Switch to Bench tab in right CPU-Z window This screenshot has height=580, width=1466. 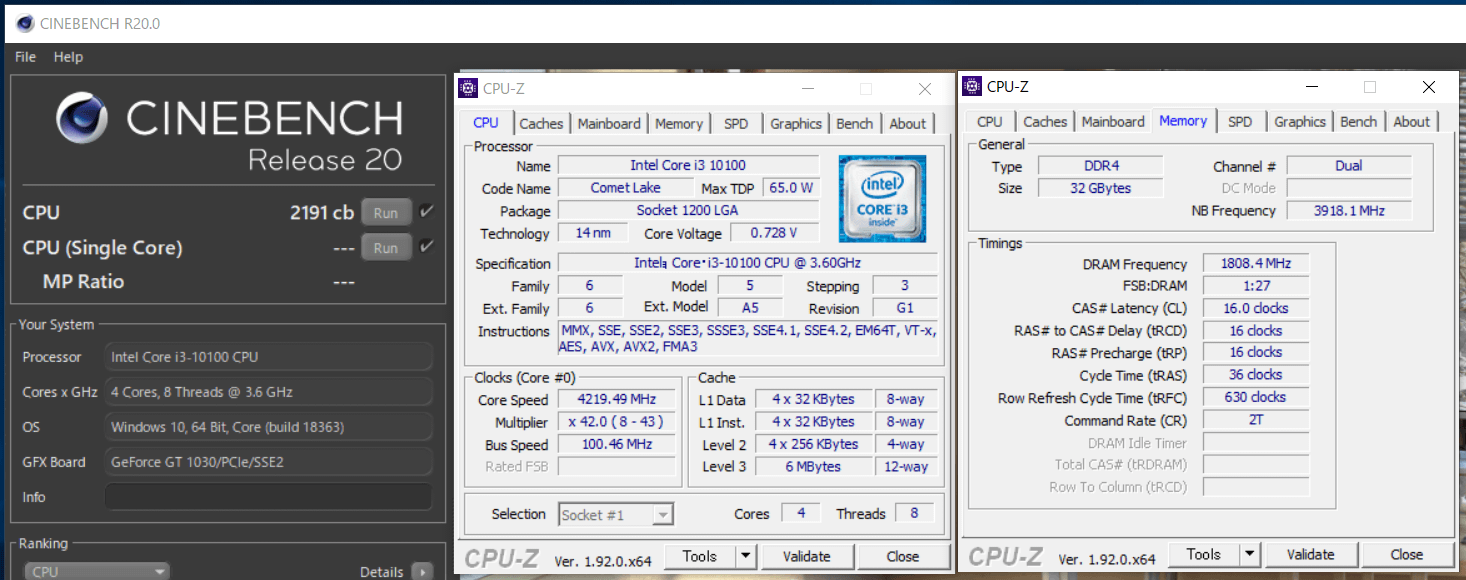1359,122
